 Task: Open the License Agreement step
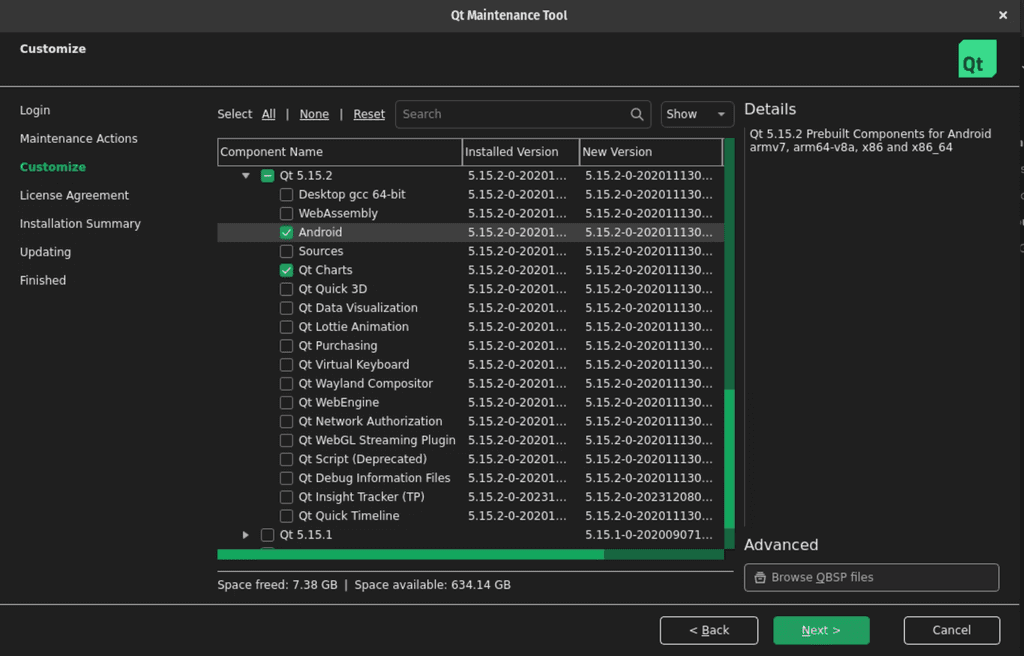pos(74,195)
